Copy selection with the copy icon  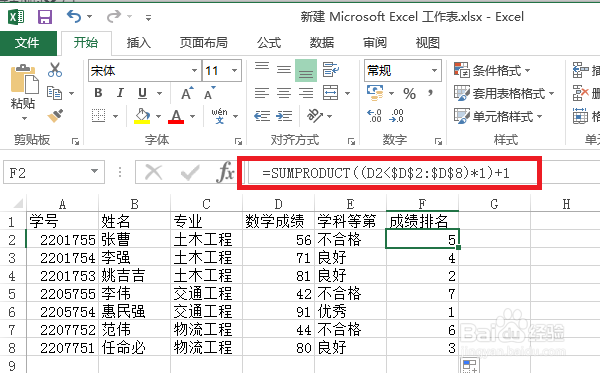click(54, 93)
